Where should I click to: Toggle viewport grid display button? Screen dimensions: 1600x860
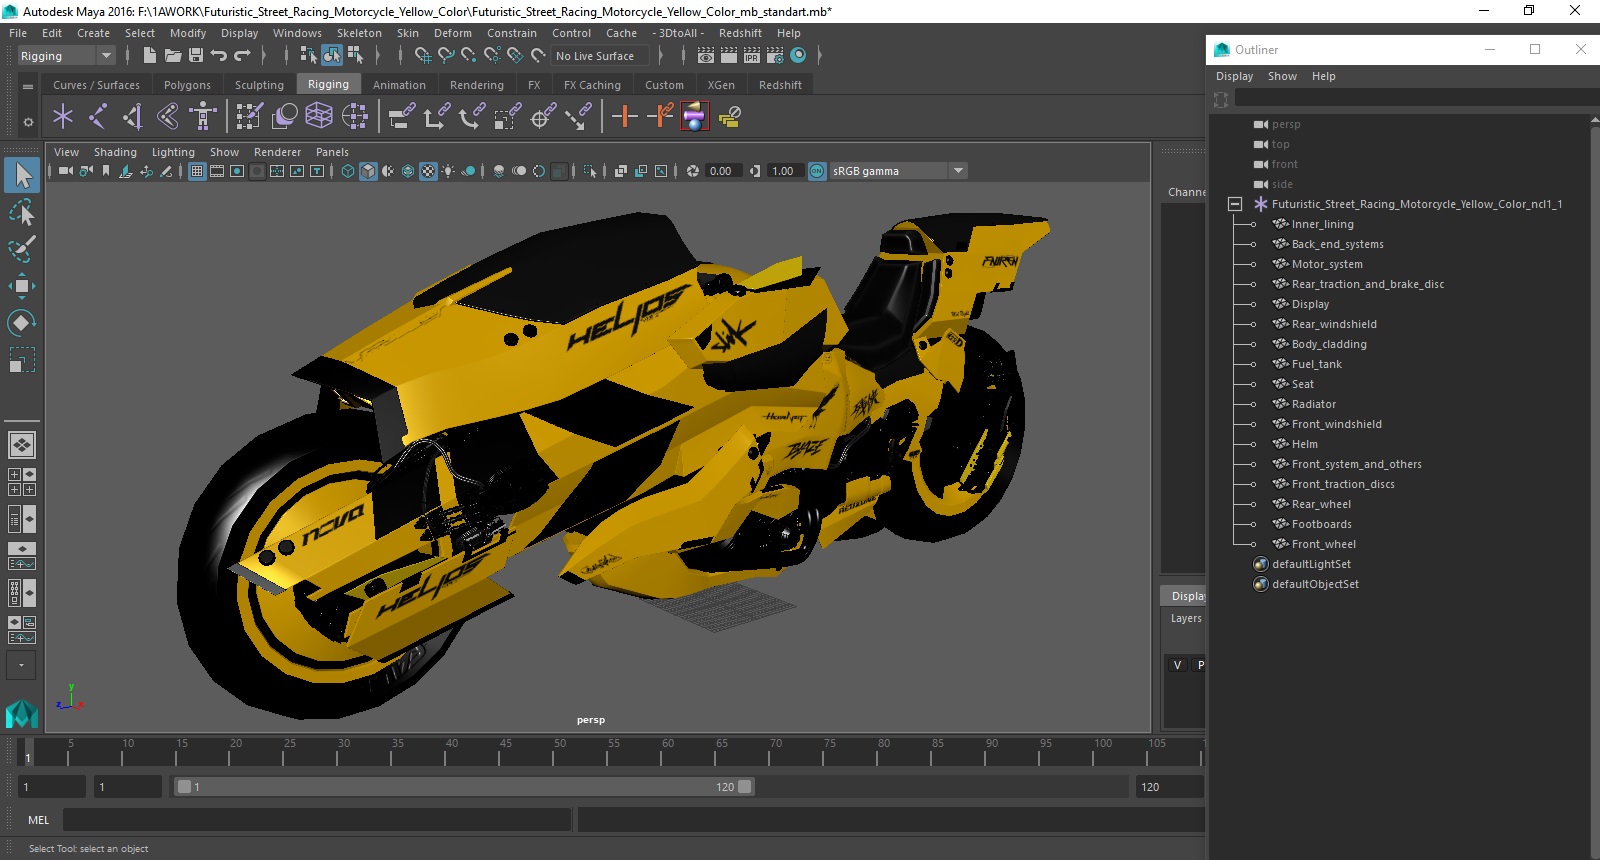point(197,171)
